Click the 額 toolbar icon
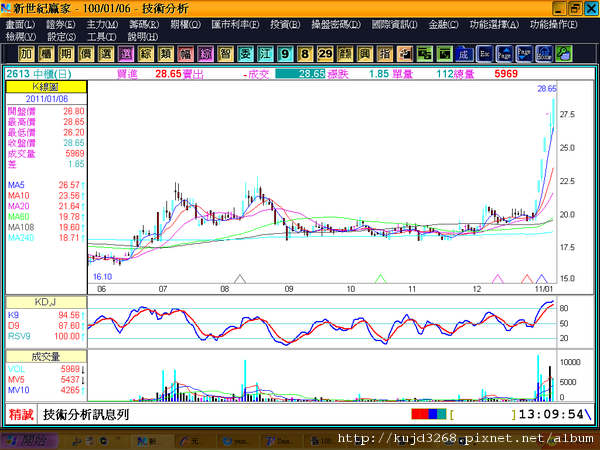The image size is (600, 450). pyautogui.click(x=345, y=54)
